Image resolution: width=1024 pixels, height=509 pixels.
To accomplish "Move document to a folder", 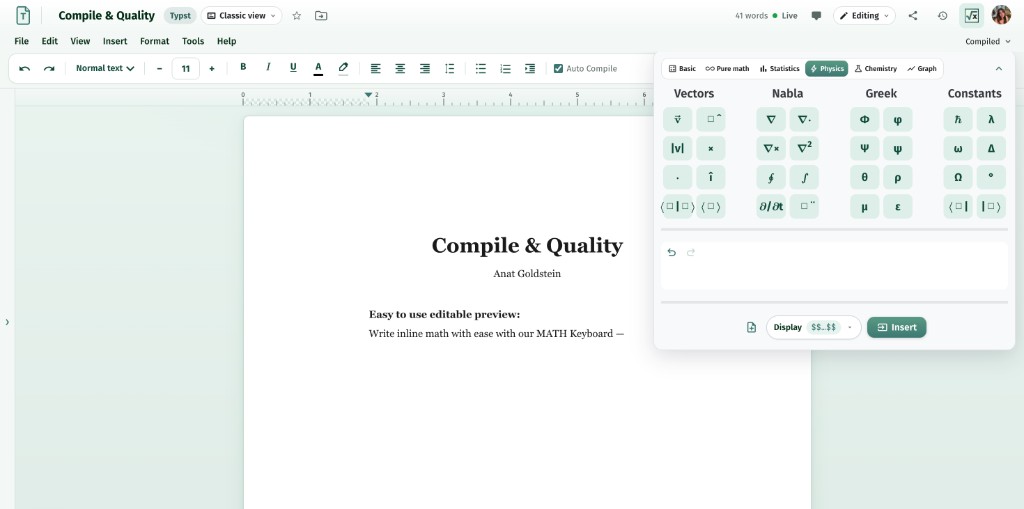I will click(x=321, y=16).
